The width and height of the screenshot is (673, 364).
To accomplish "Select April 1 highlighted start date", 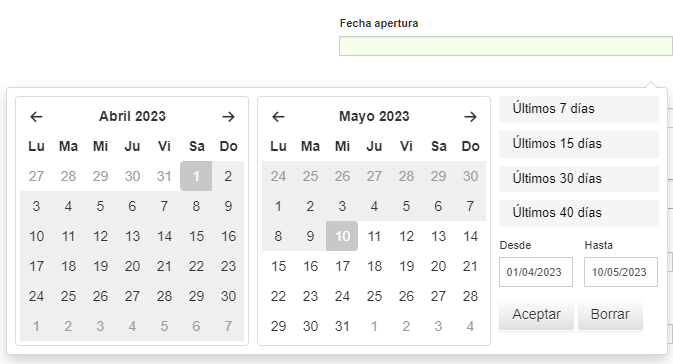I will [196, 176].
